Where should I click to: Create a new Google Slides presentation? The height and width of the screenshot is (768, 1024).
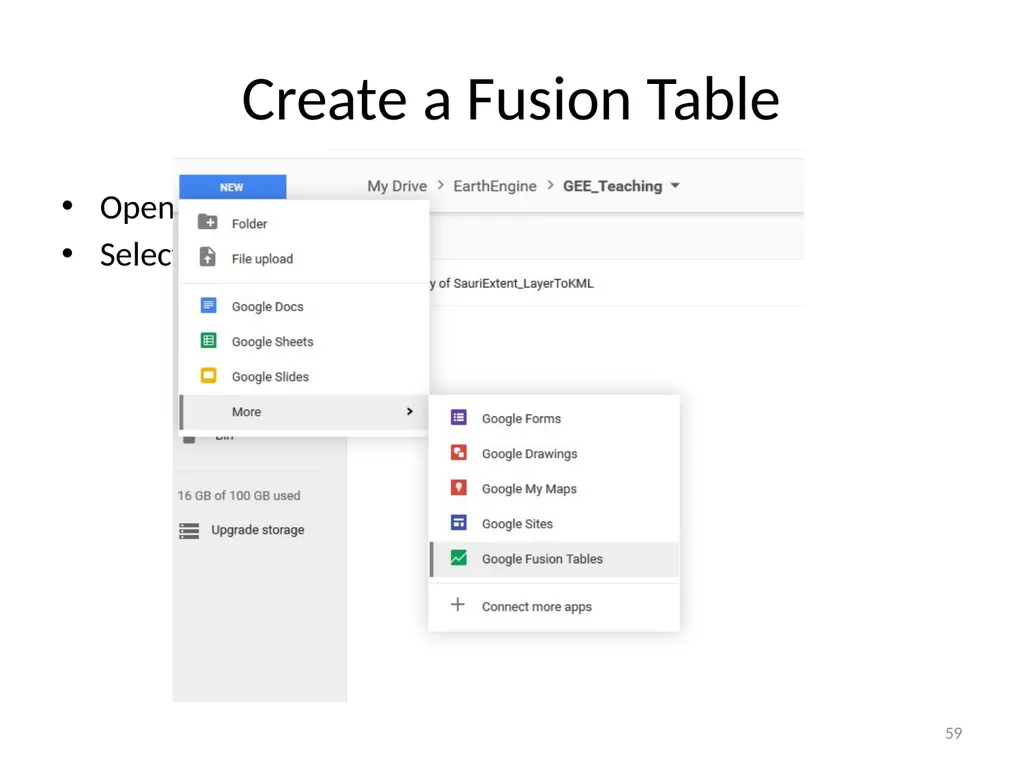click(x=304, y=377)
